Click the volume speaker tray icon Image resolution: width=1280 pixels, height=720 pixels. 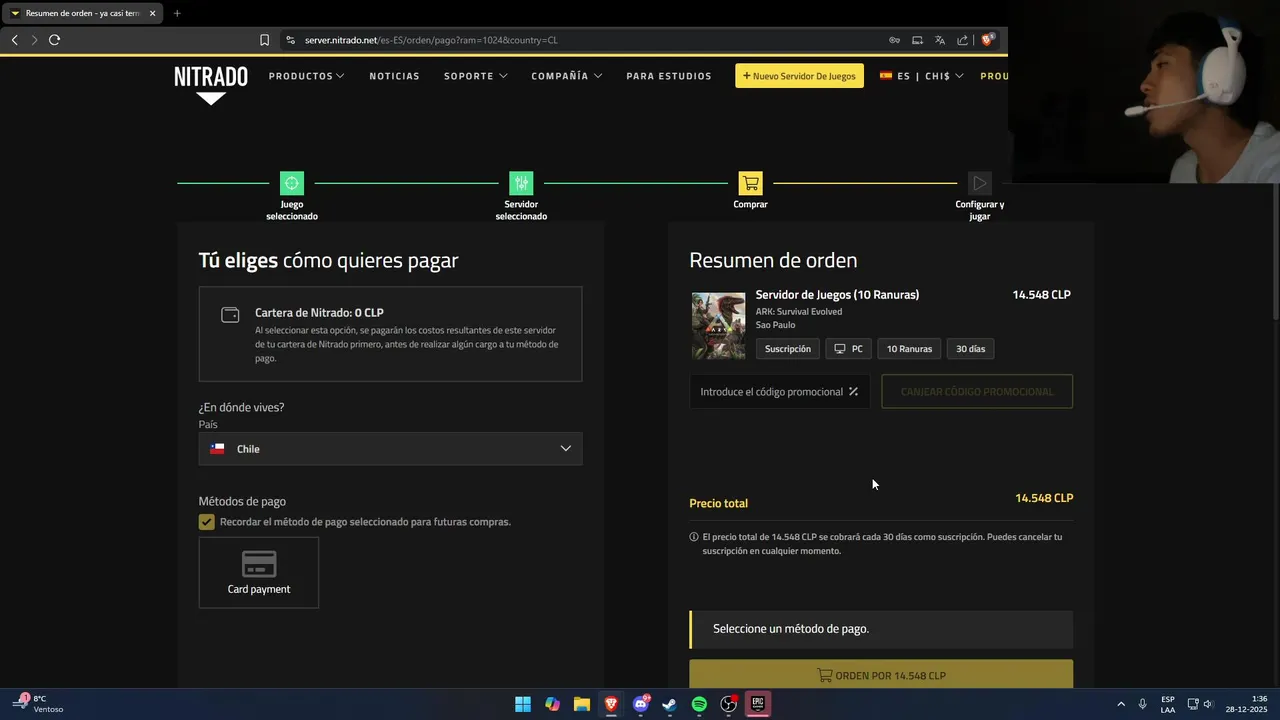[x=1208, y=704]
